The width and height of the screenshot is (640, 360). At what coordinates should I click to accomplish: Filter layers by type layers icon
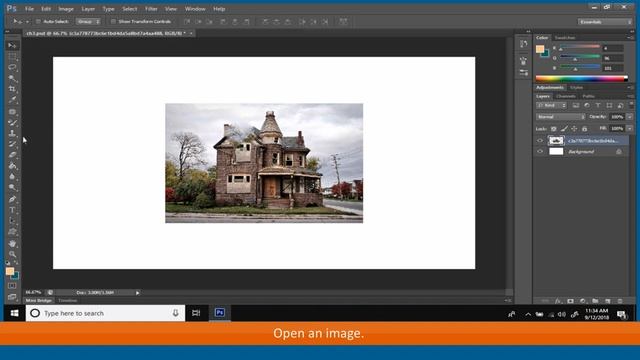[x=598, y=105]
